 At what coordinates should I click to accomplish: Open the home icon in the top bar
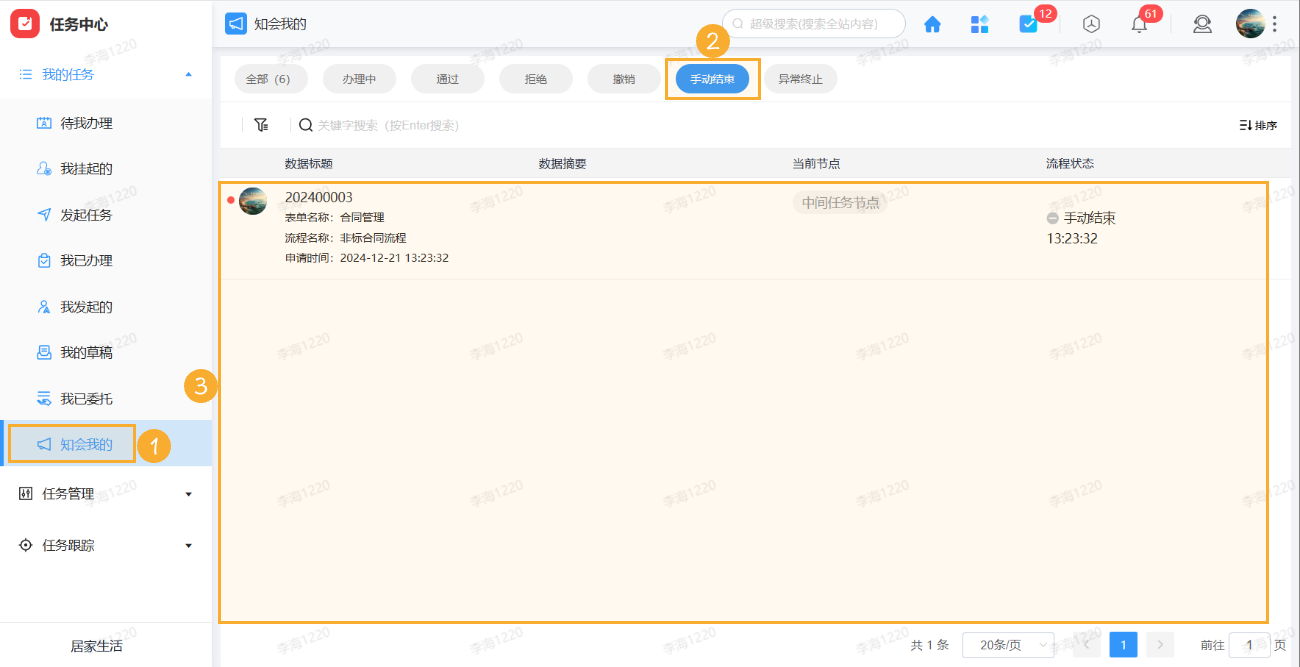coord(932,23)
